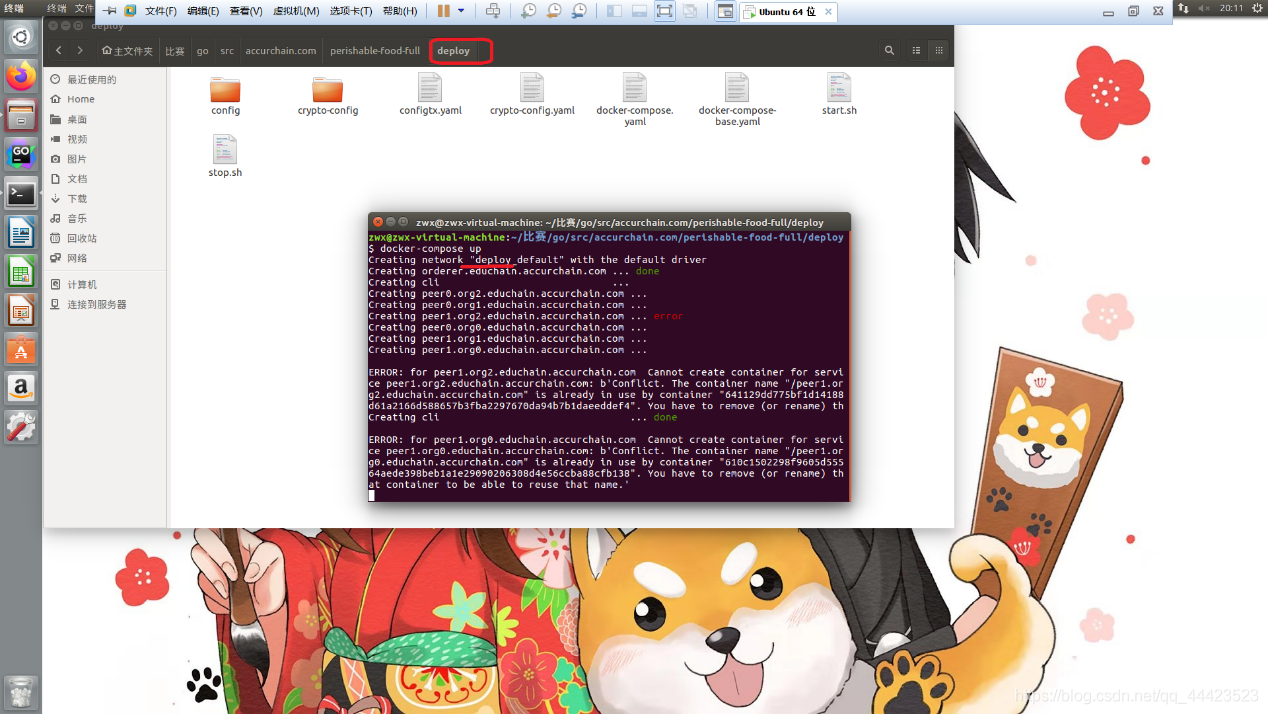The image size is (1268, 714).
Task: Go to accurchain.com in the path bar
Action: 281,50
